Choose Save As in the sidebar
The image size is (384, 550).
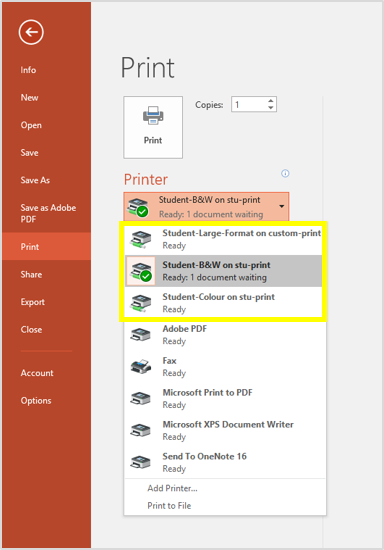pos(35,180)
